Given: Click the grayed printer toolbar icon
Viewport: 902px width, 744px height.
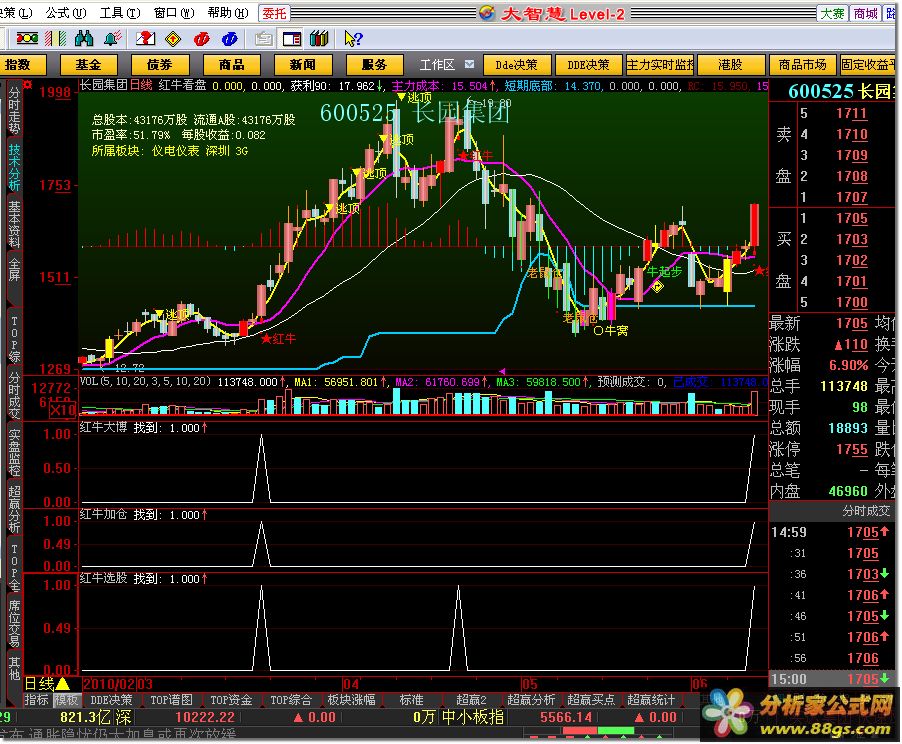Looking at the screenshot, I should click(263, 39).
